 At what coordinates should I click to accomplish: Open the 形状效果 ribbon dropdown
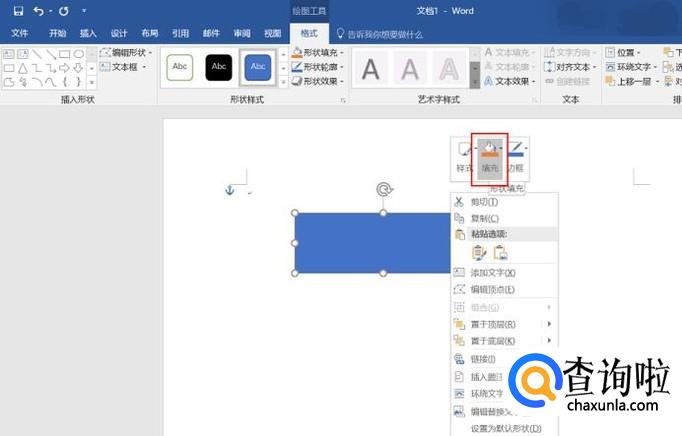318,81
